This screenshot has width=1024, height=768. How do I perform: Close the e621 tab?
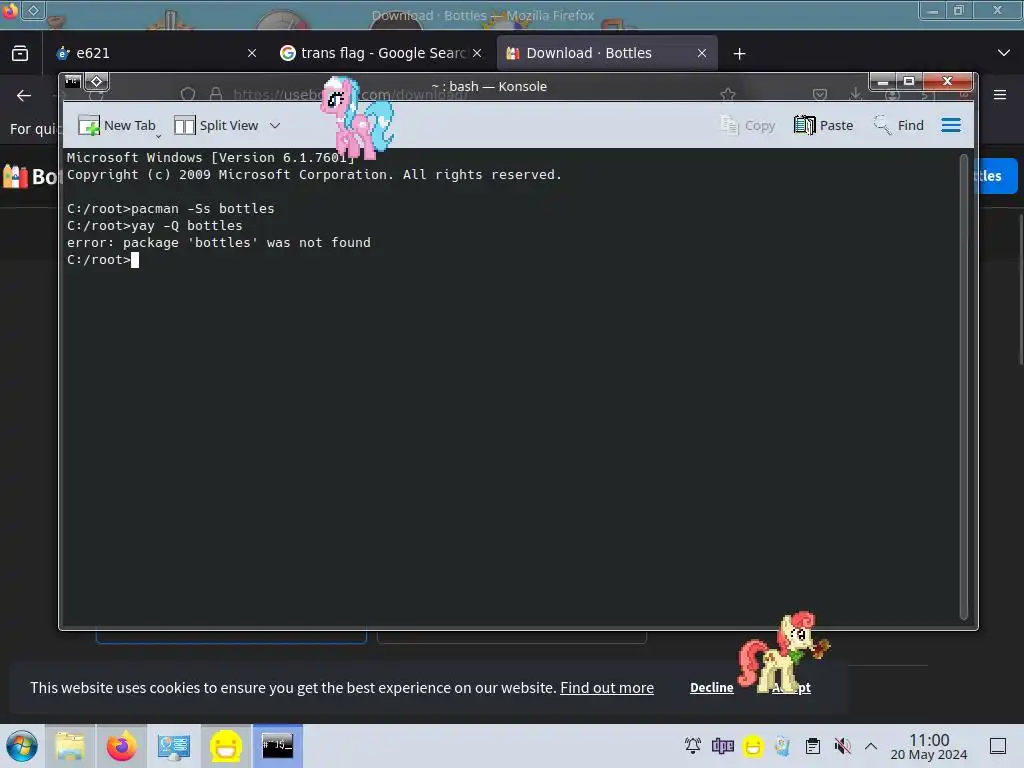252,53
